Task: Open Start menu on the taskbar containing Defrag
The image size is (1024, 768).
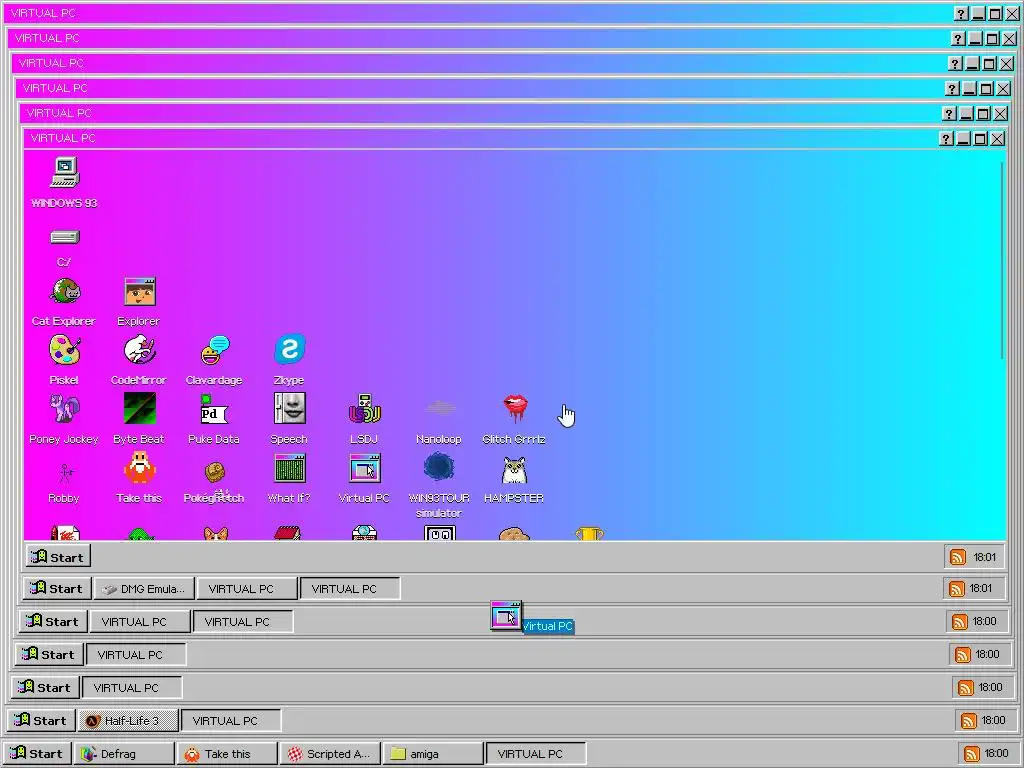Action: [x=36, y=754]
